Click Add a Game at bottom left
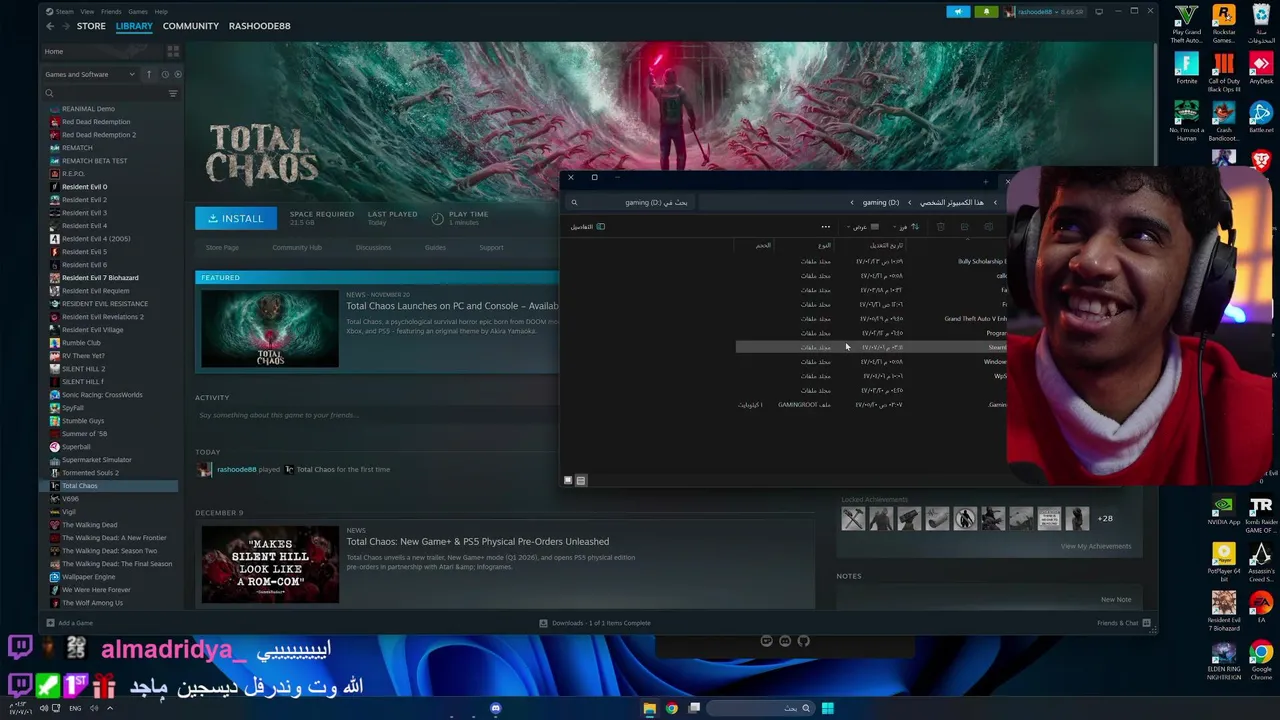 pos(69,623)
